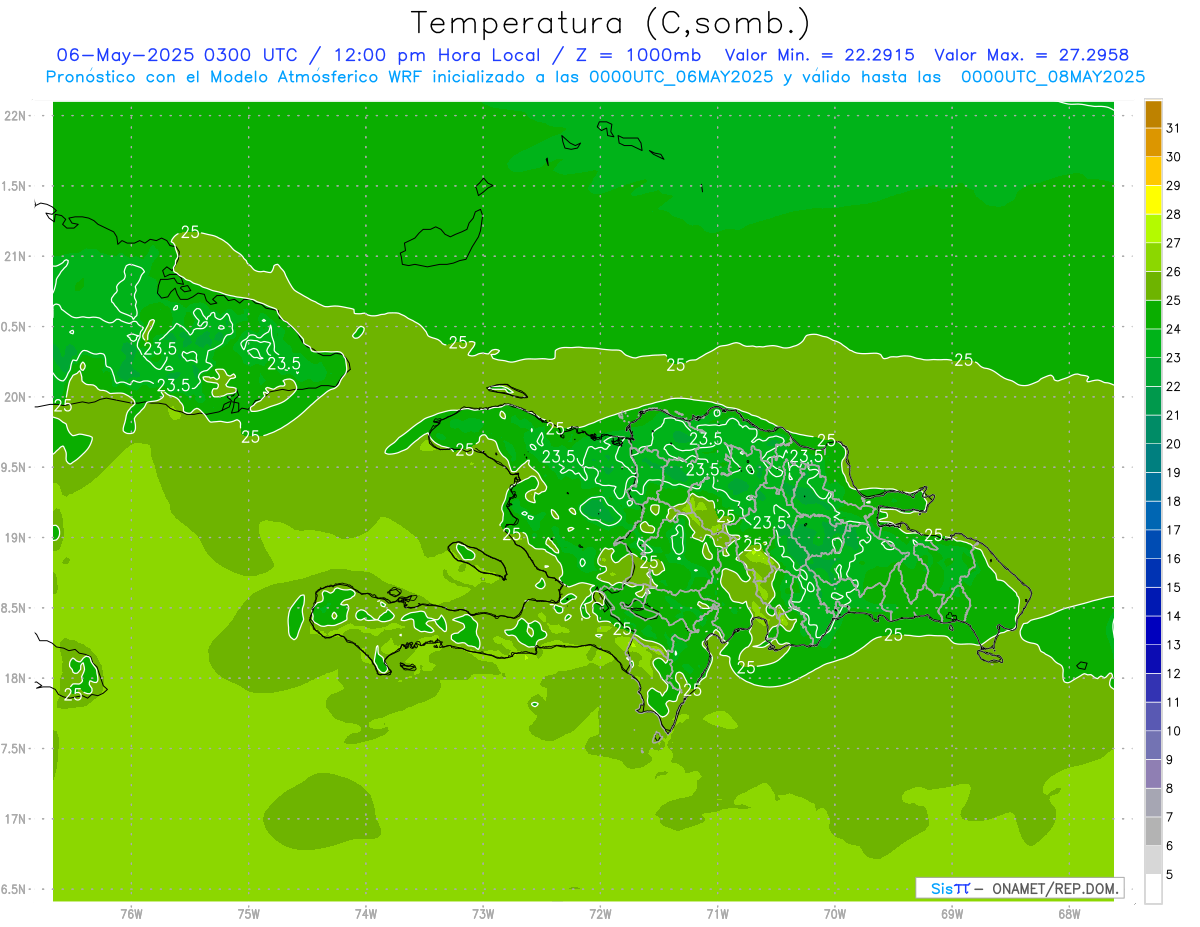Select the "Valor Min. = 22.2915" value
1200x927 pixels.
[819, 55]
